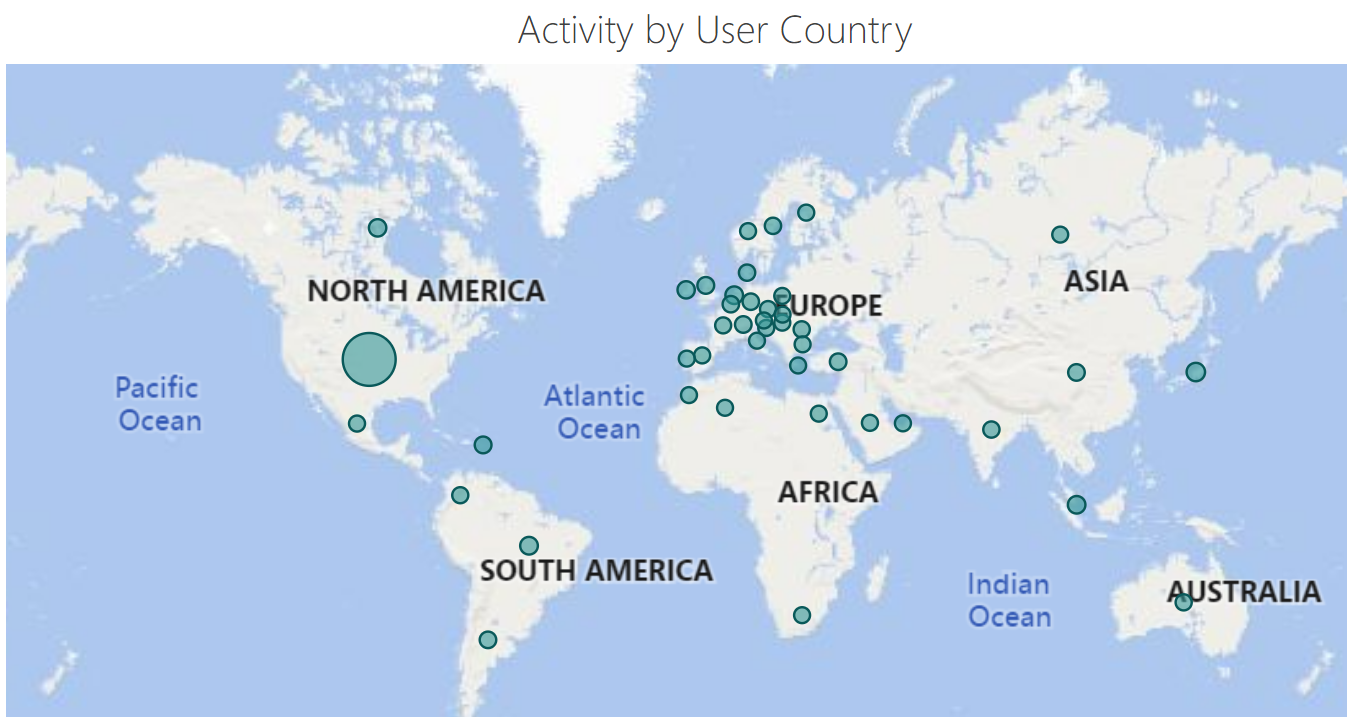Select the Argentina bubble in southern South America

487,640
